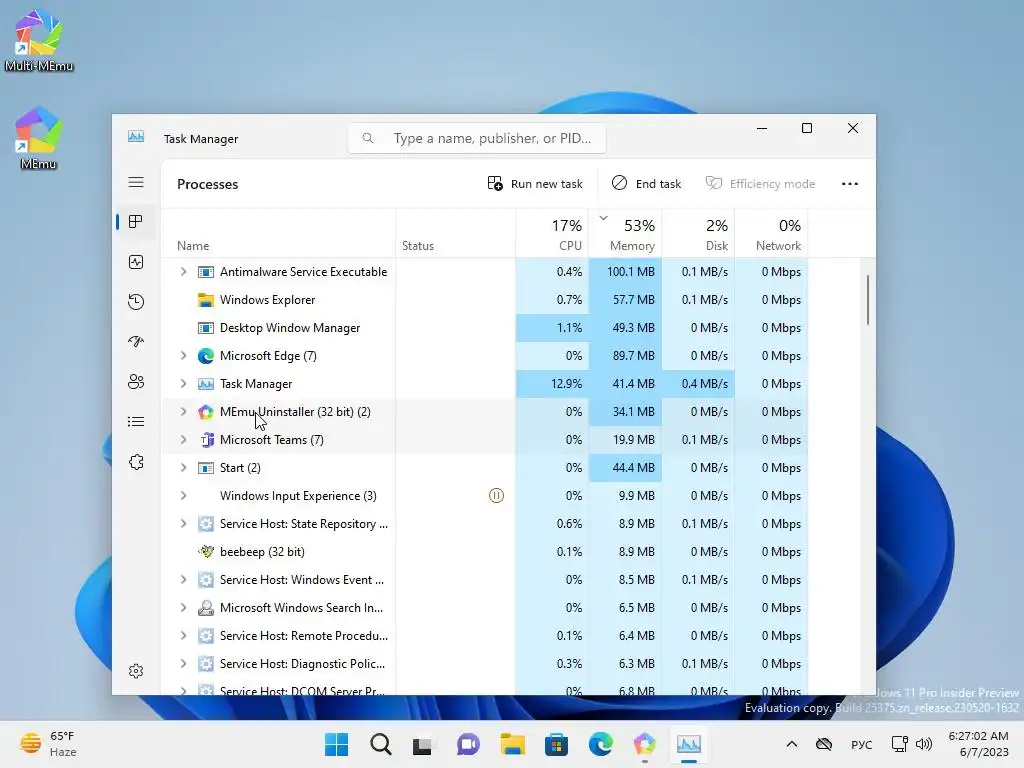Screen dimensions: 1024x768
Task: Click the process list vertical scrollbar thumb
Action: tap(868, 300)
